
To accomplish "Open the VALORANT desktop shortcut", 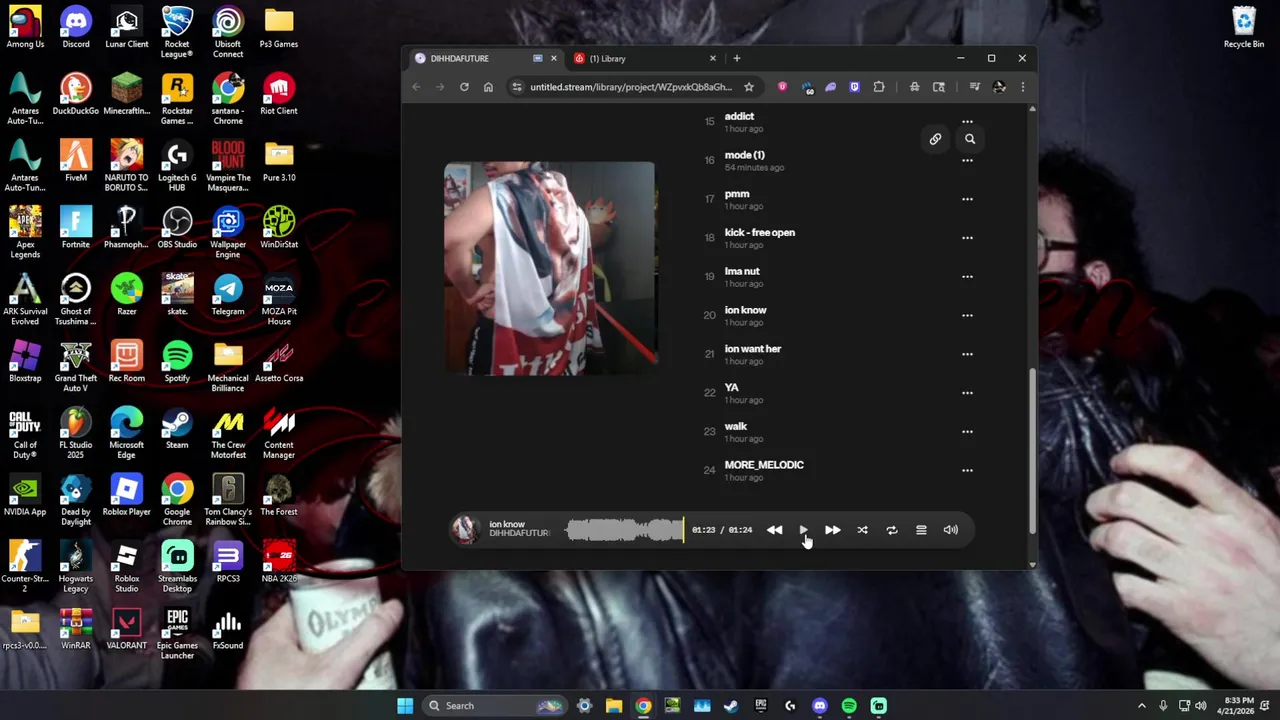I will pos(127,629).
